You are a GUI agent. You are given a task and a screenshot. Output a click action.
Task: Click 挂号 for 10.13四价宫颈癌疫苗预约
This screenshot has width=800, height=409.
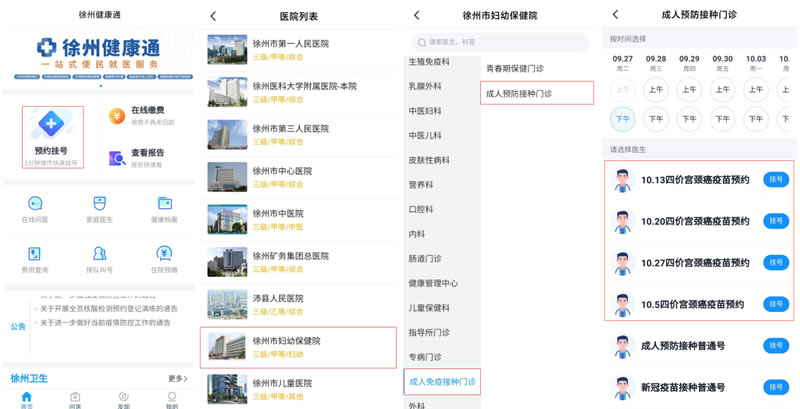tap(776, 180)
